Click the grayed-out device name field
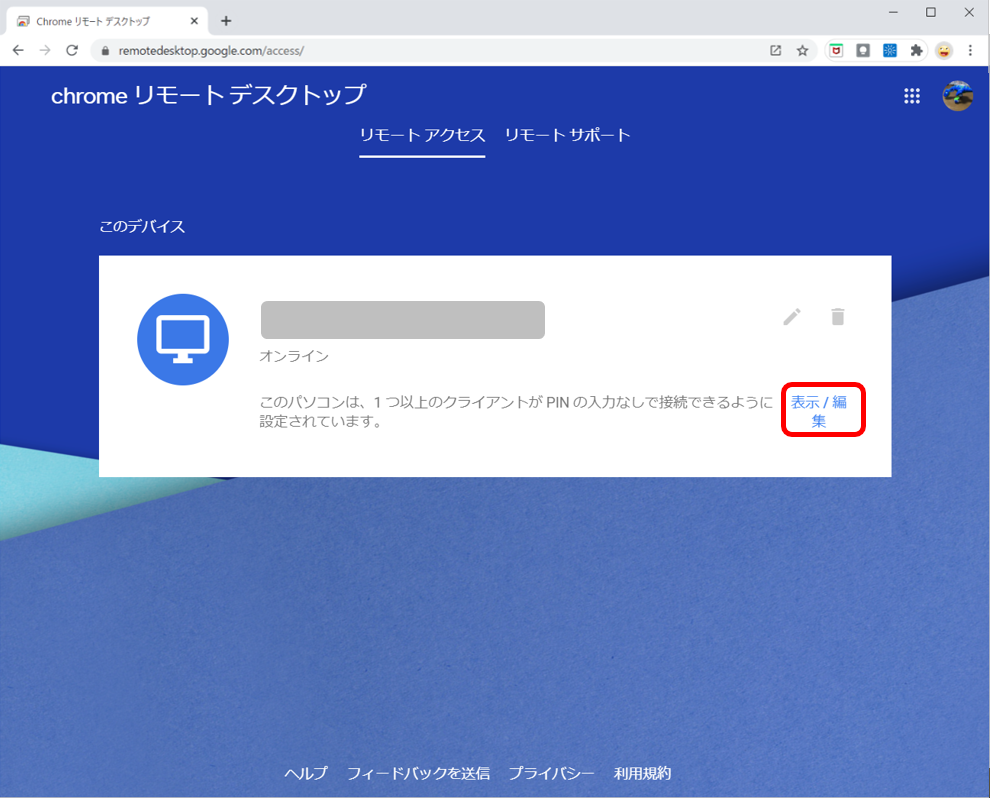This screenshot has width=992, height=800. 403,320
